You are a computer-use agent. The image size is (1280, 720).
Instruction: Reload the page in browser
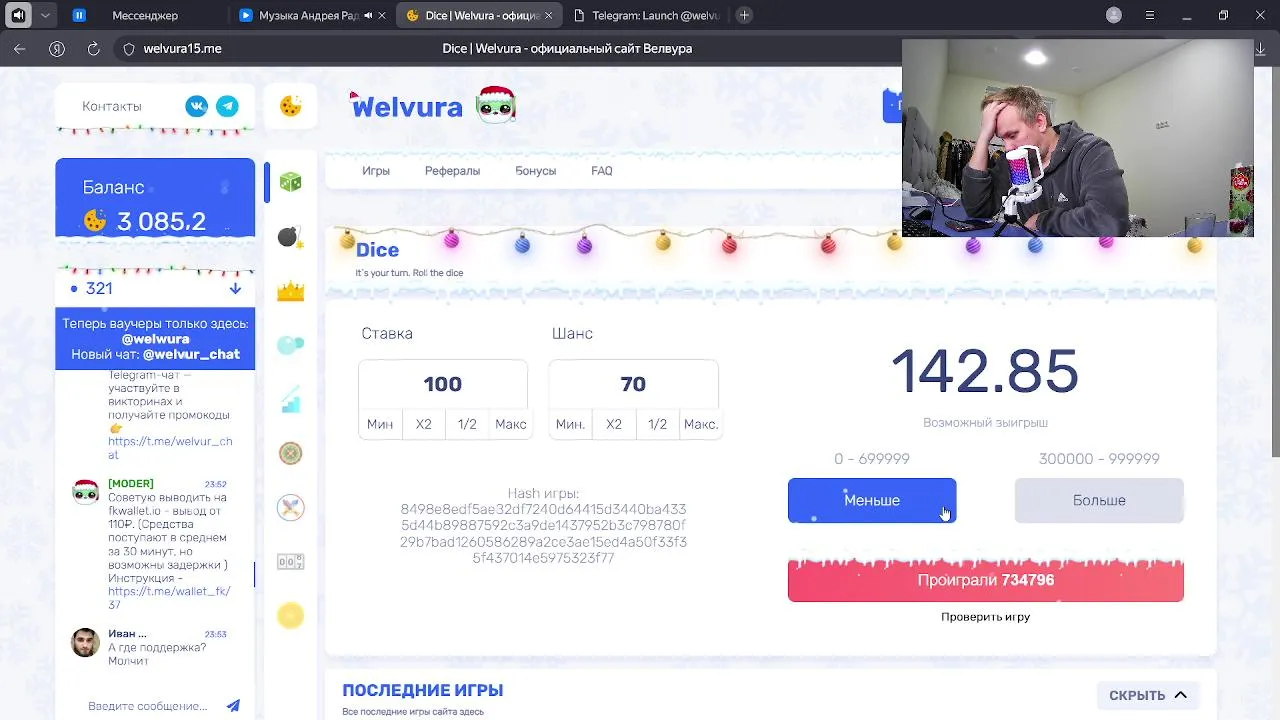coord(94,48)
